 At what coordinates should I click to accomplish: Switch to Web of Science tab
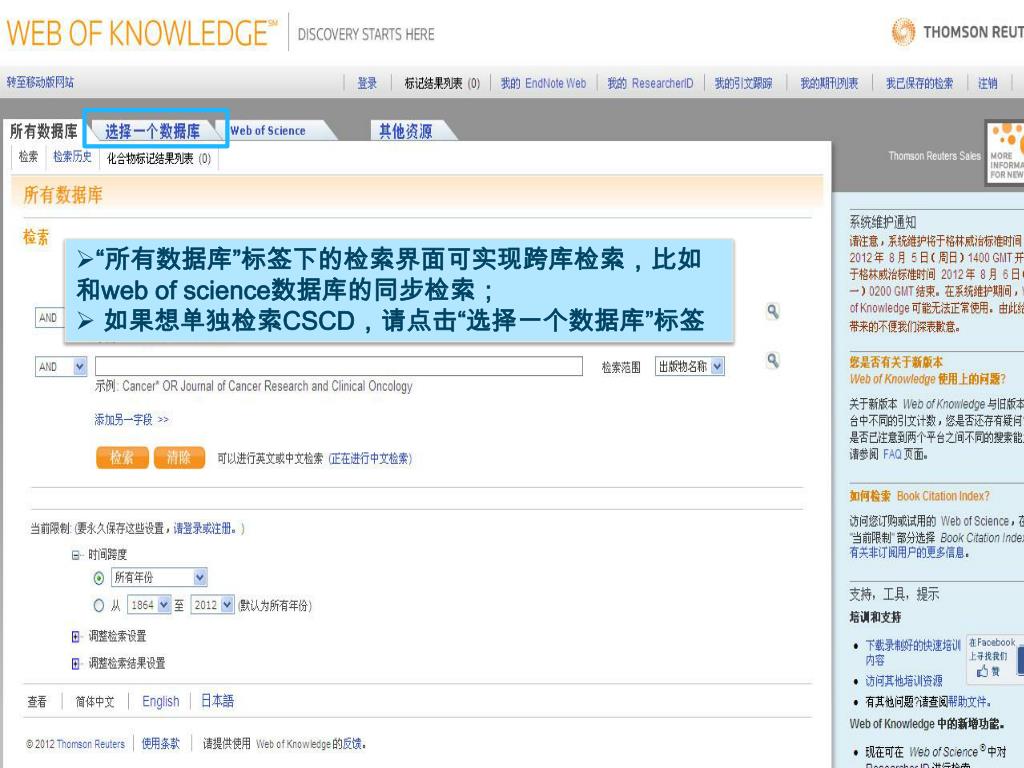268,131
